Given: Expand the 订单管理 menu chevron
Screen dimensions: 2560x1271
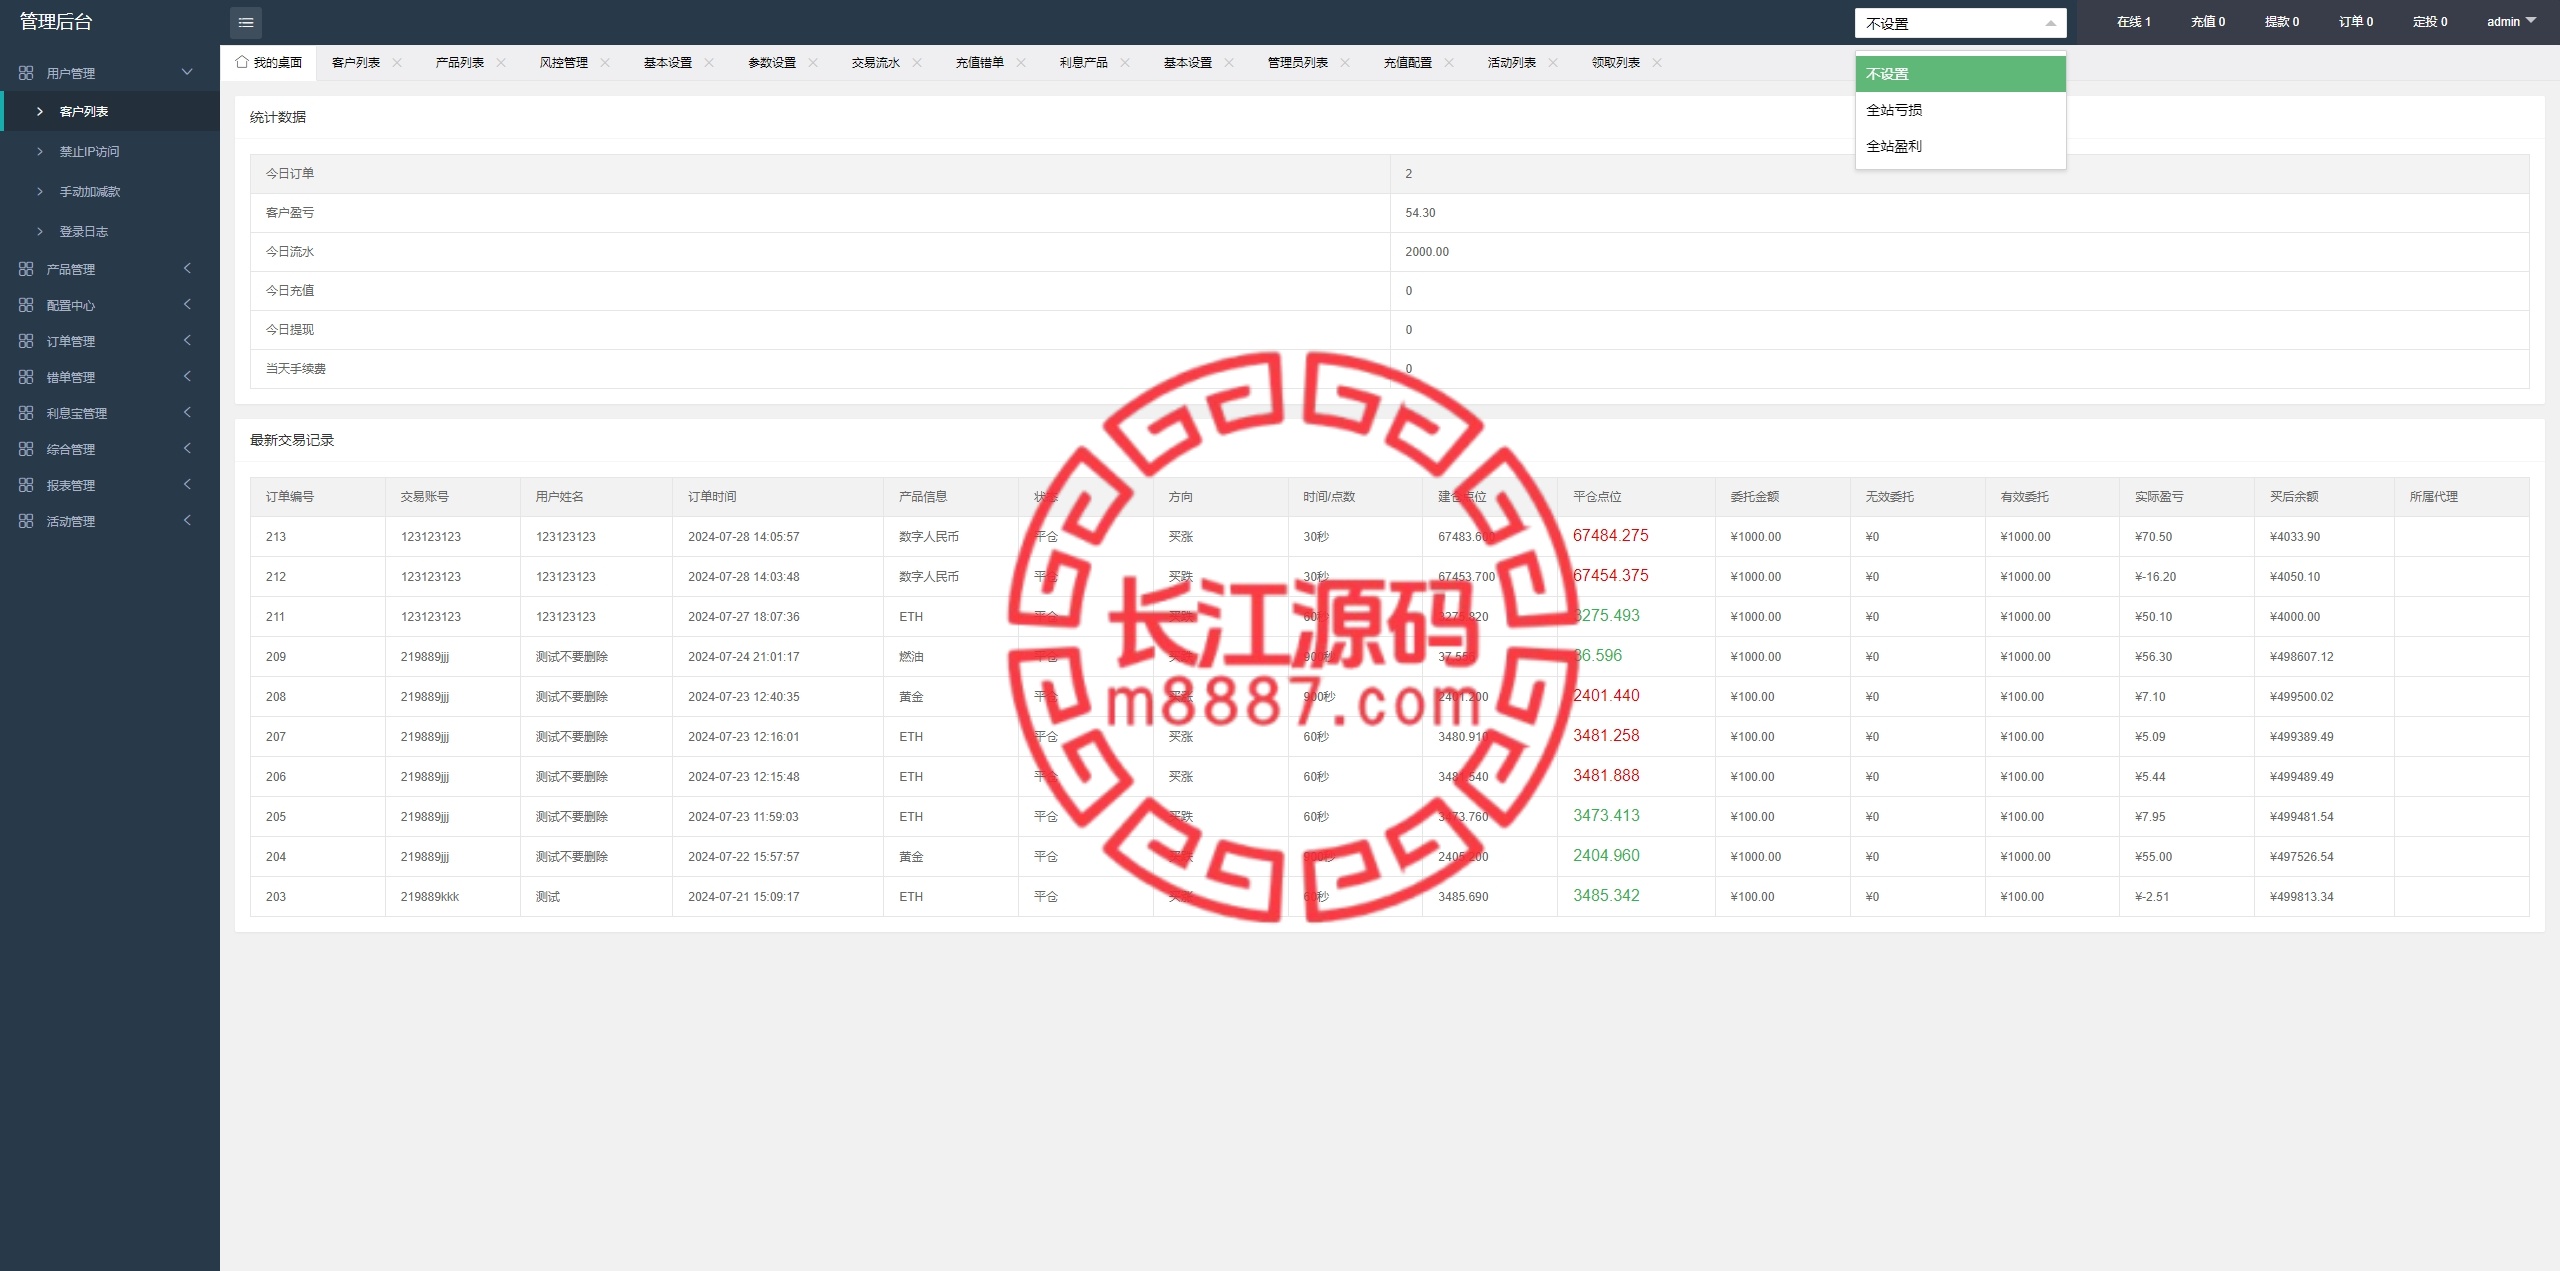Looking at the screenshot, I should (x=187, y=340).
